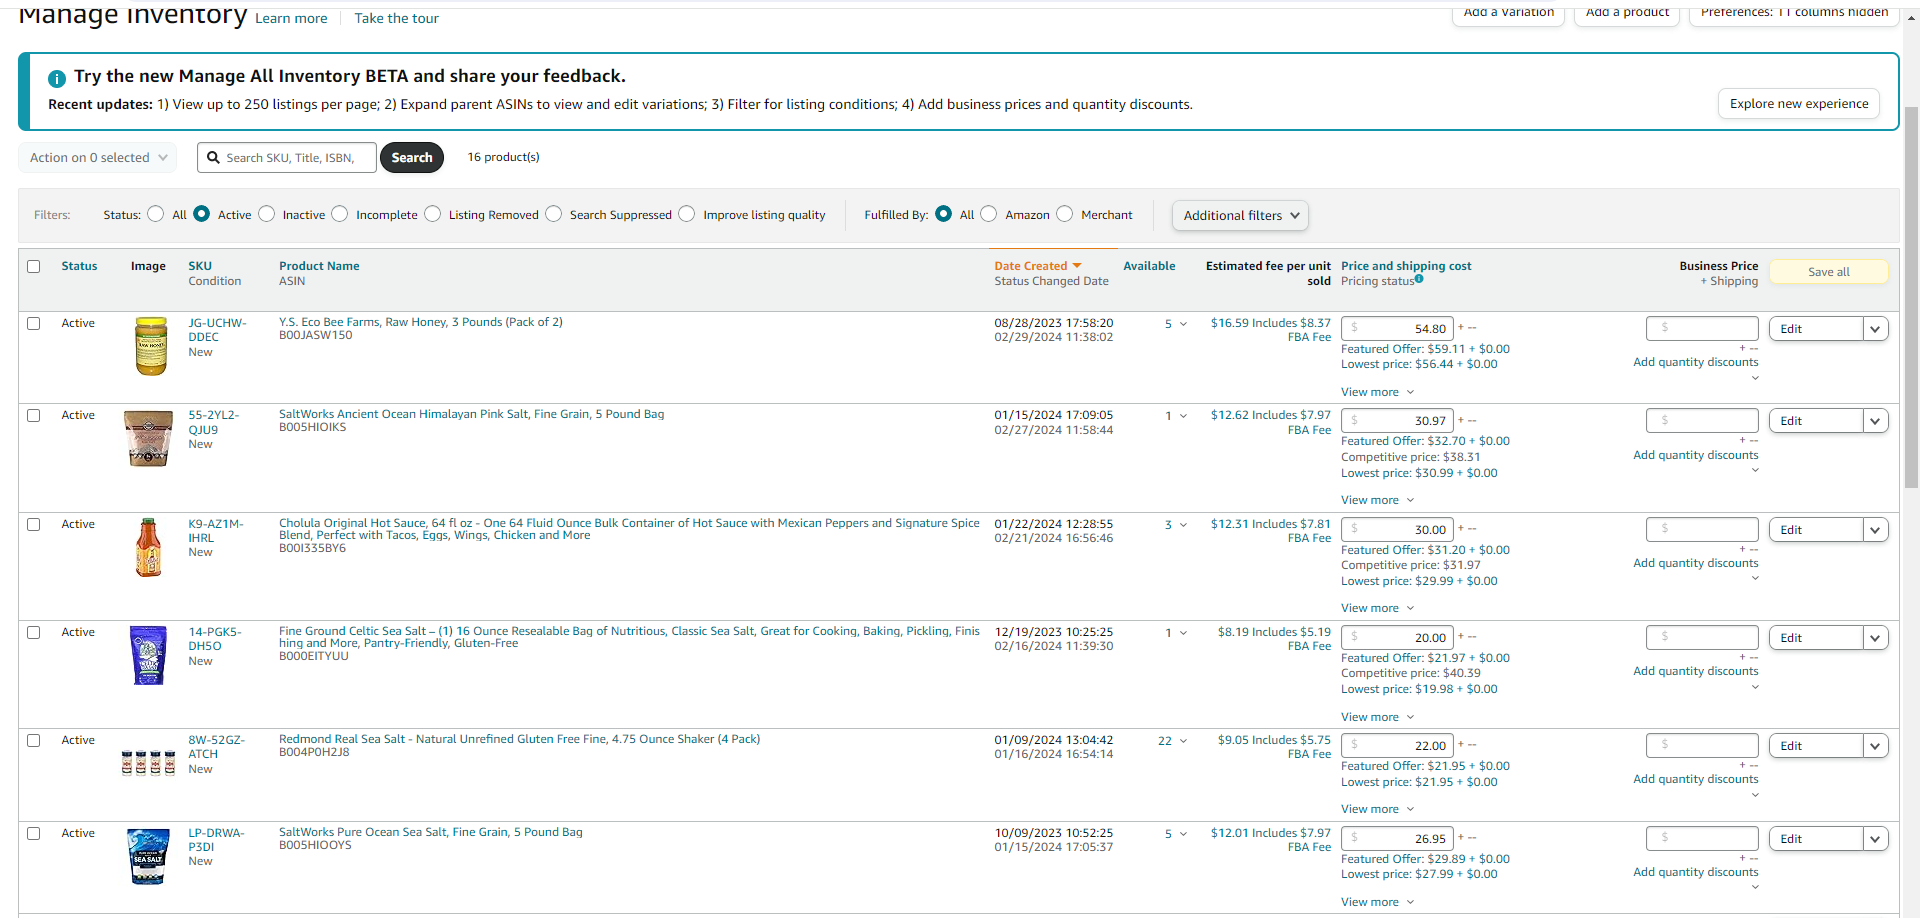Click Edit button for the raw honey row
This screenshot has width=1920, height=918.
[1816, 329]
